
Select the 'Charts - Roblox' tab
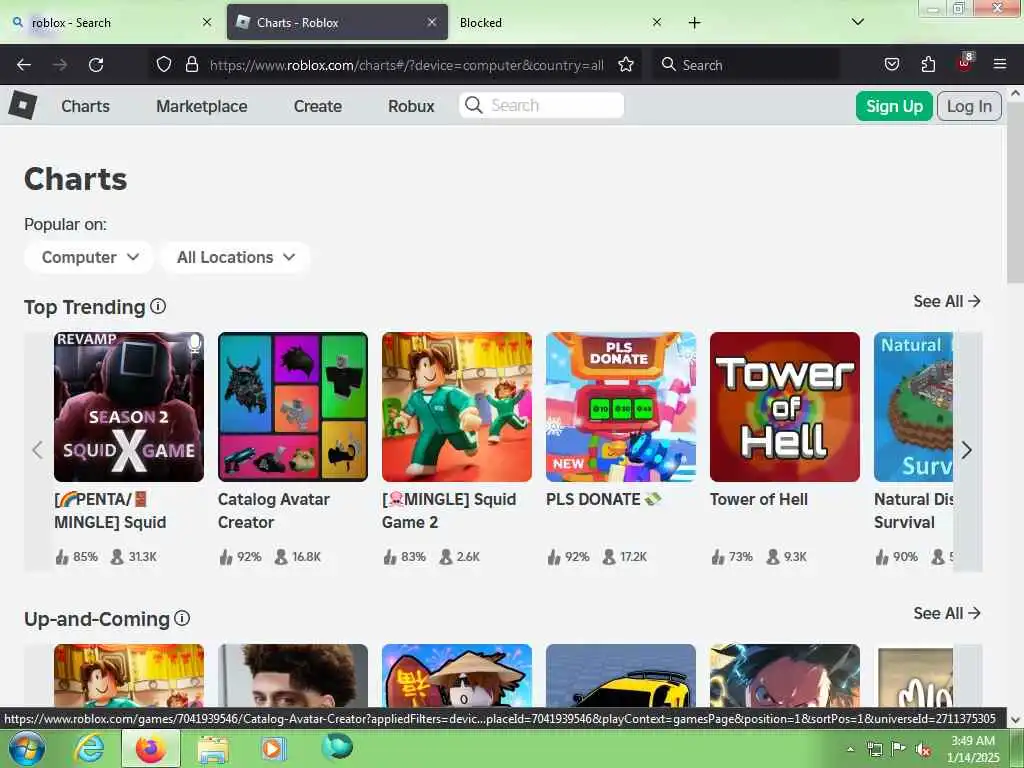[337, 22]
